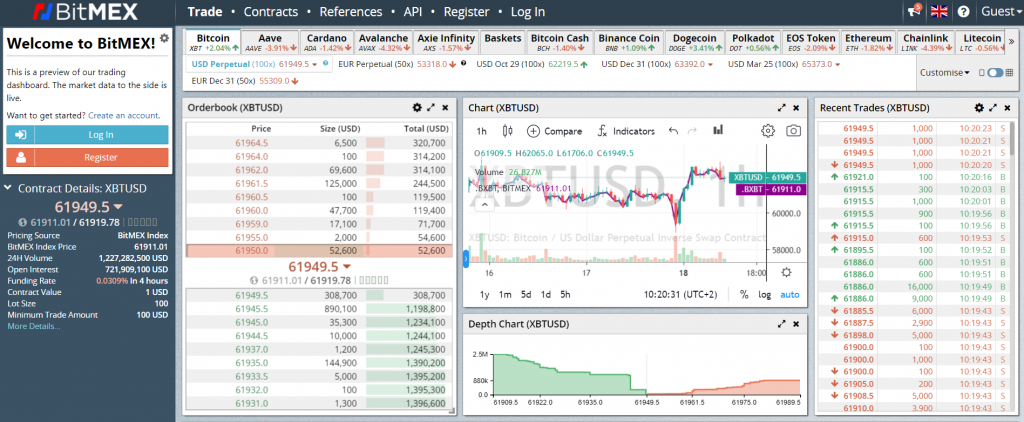Screen dimensions: 1024x422
Task: Set chart range to 5d
Action: 526,295
